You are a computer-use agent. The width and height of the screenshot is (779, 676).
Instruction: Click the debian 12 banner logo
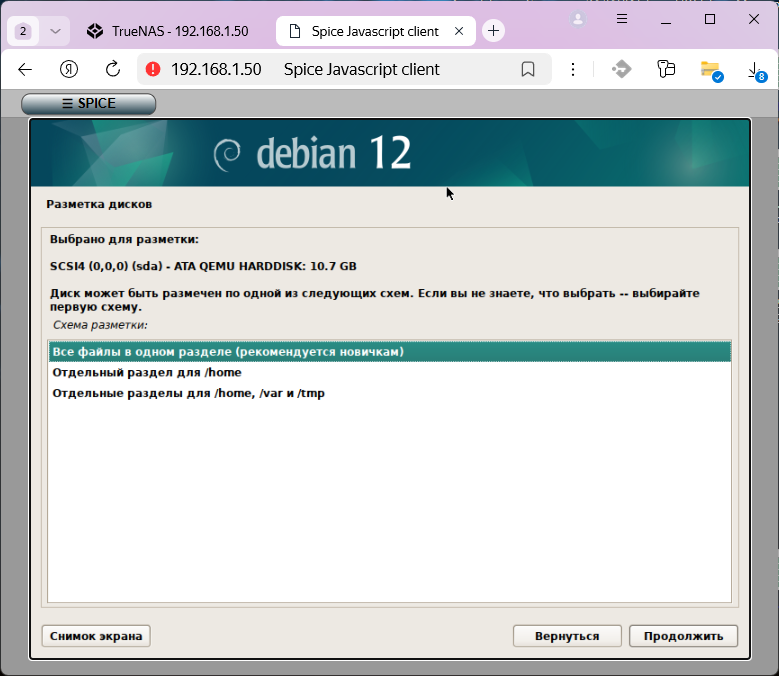[312, 153]
